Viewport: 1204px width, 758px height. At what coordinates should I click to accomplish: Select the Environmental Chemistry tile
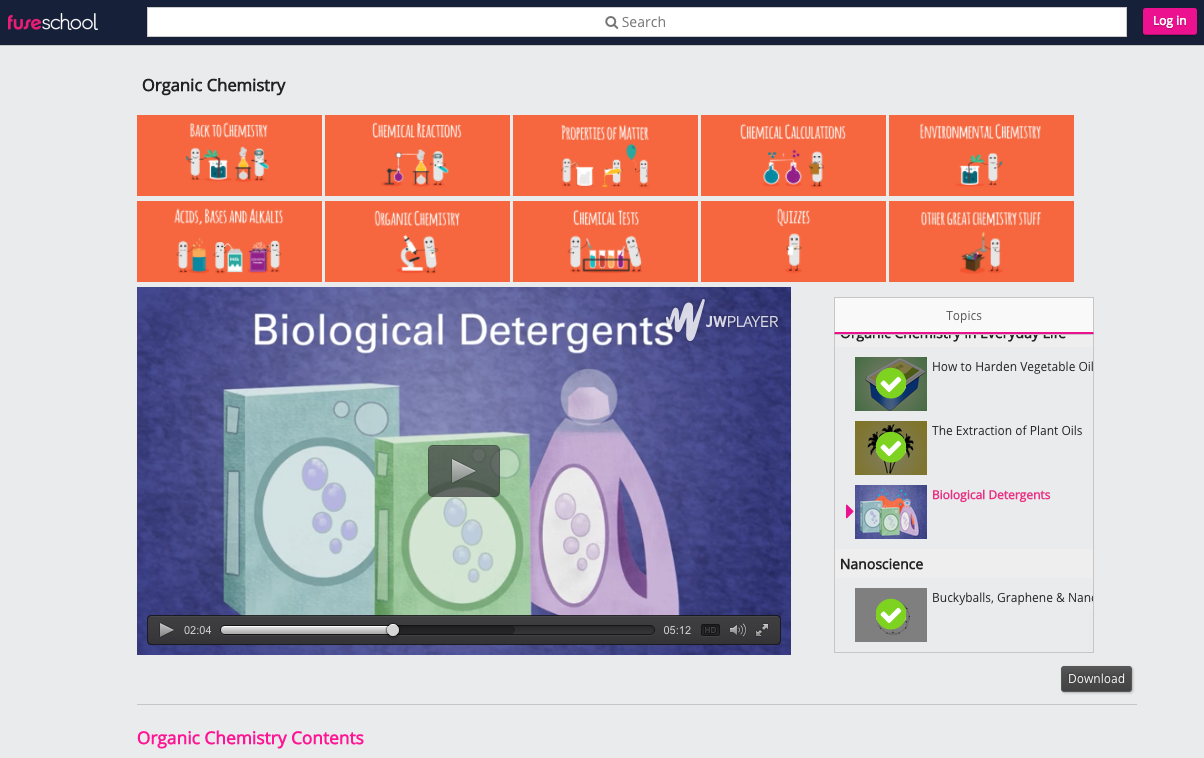981,155
